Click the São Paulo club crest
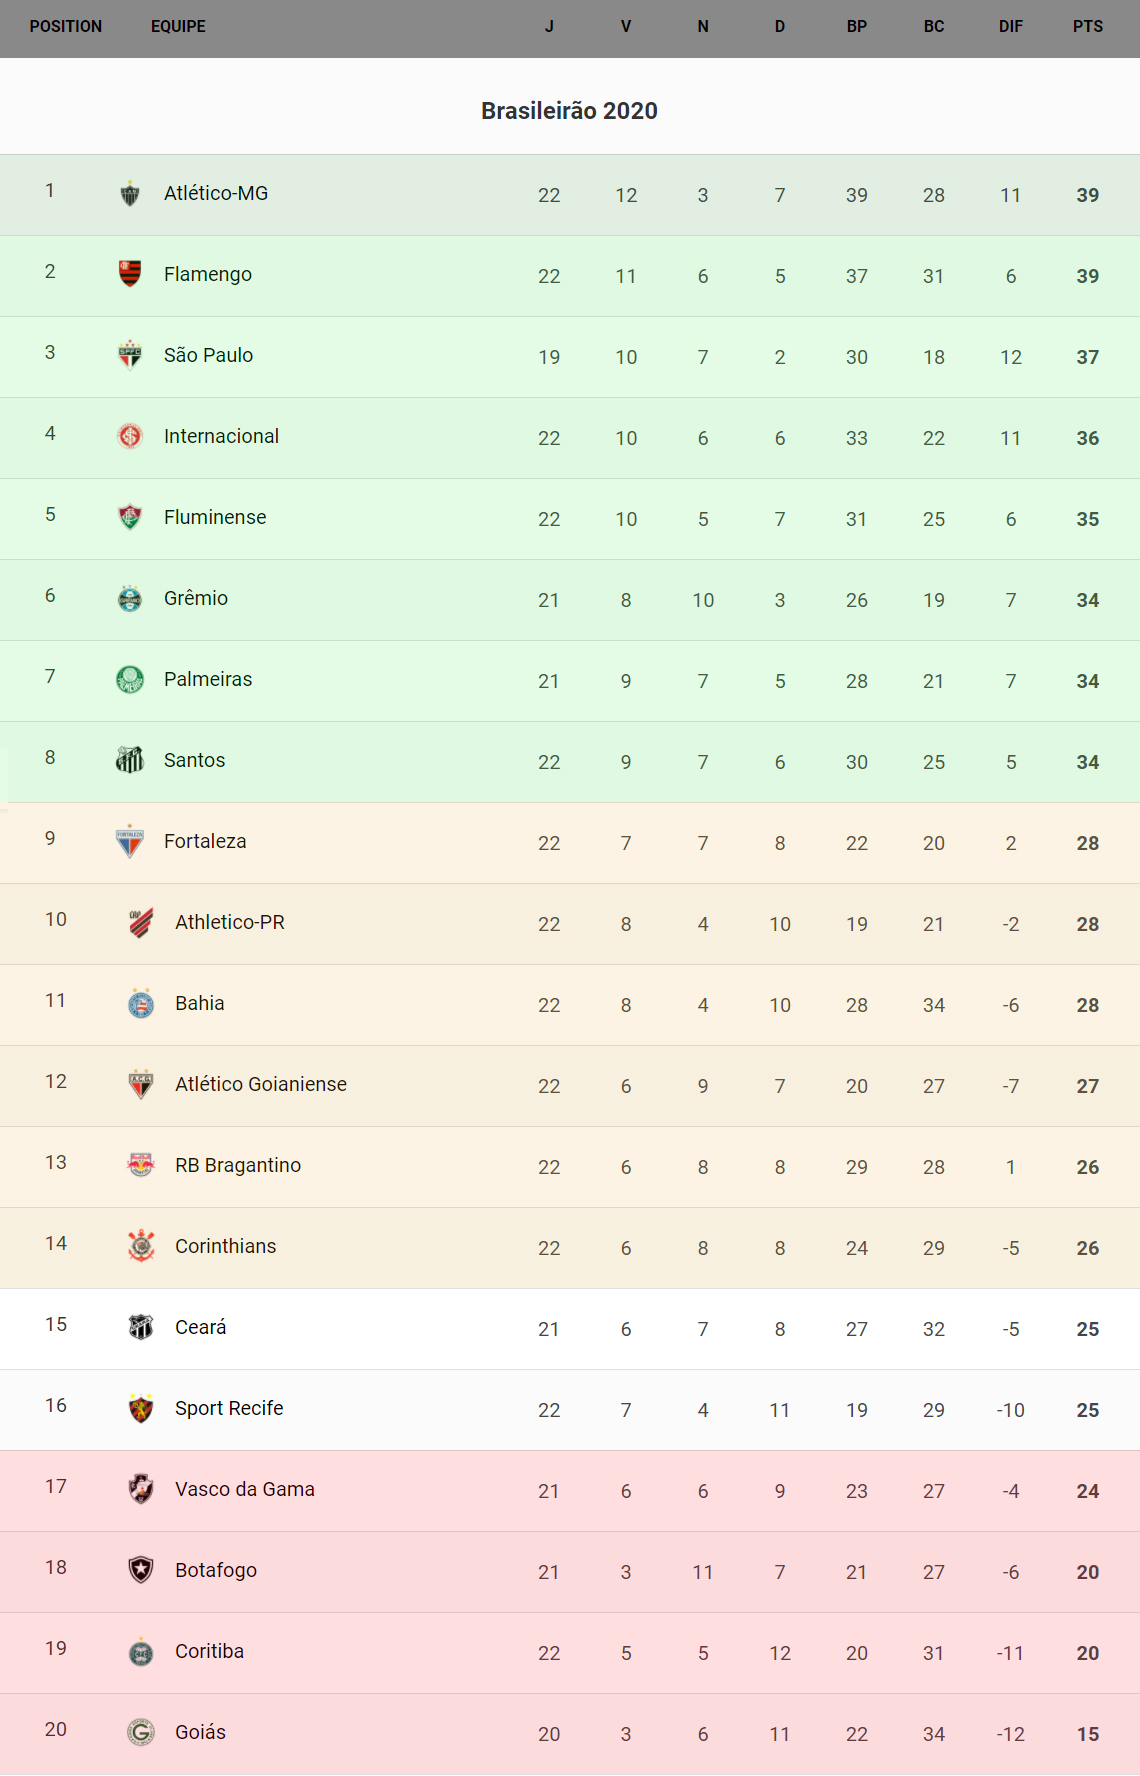This screenshot has width=1140, height=1776. (x=130, y=355)
